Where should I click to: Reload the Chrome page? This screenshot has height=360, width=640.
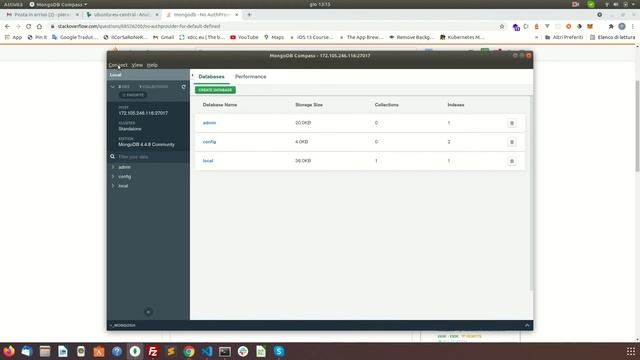click(28, 26)
